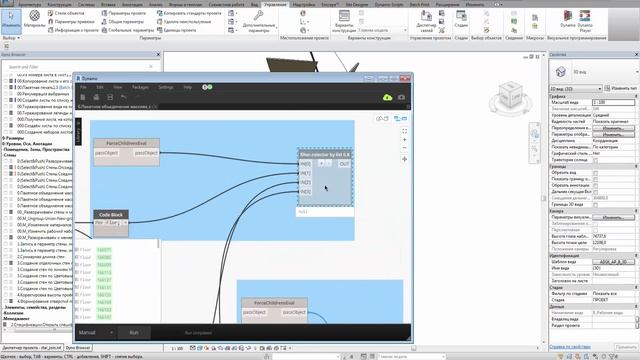The height and width of the screenshot is (360, 640).
Task: Open Диспетчер связей (Manage Links)
Action: (426, 21)
